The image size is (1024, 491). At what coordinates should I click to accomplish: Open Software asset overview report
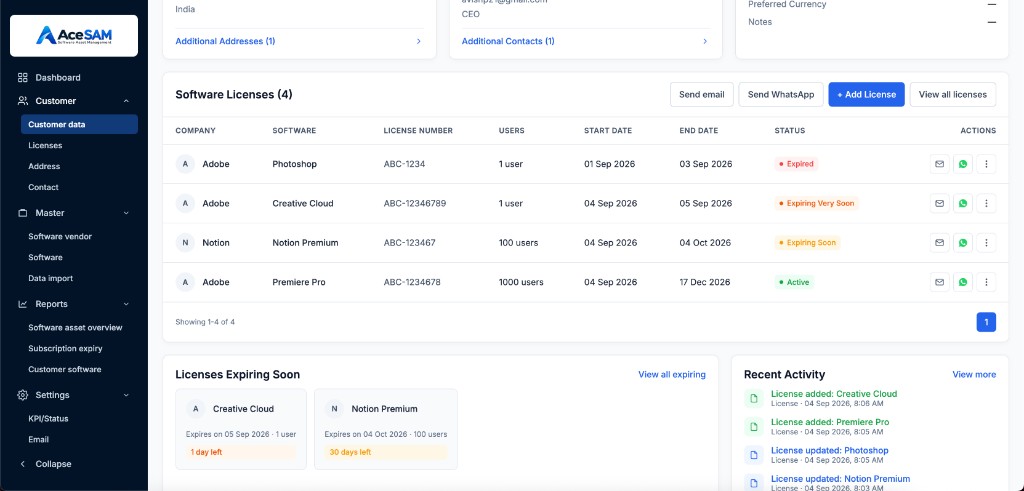pyautogui.click(x=75, y=328)
